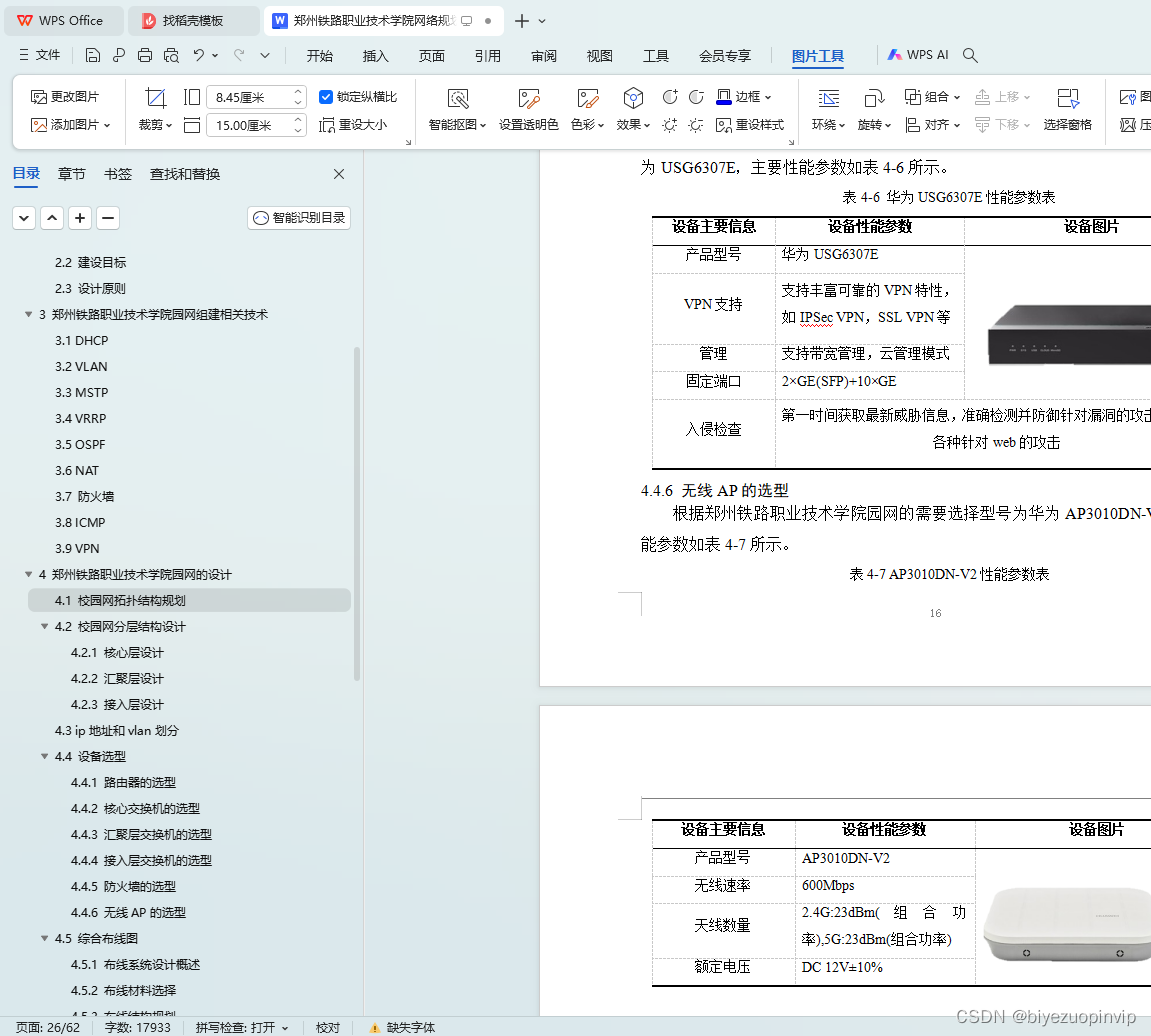This screenshot has height=1036, width=1151.
Task: Open the 拼写检查 spell check dropdown
Action: click(x=242, y=1027)
